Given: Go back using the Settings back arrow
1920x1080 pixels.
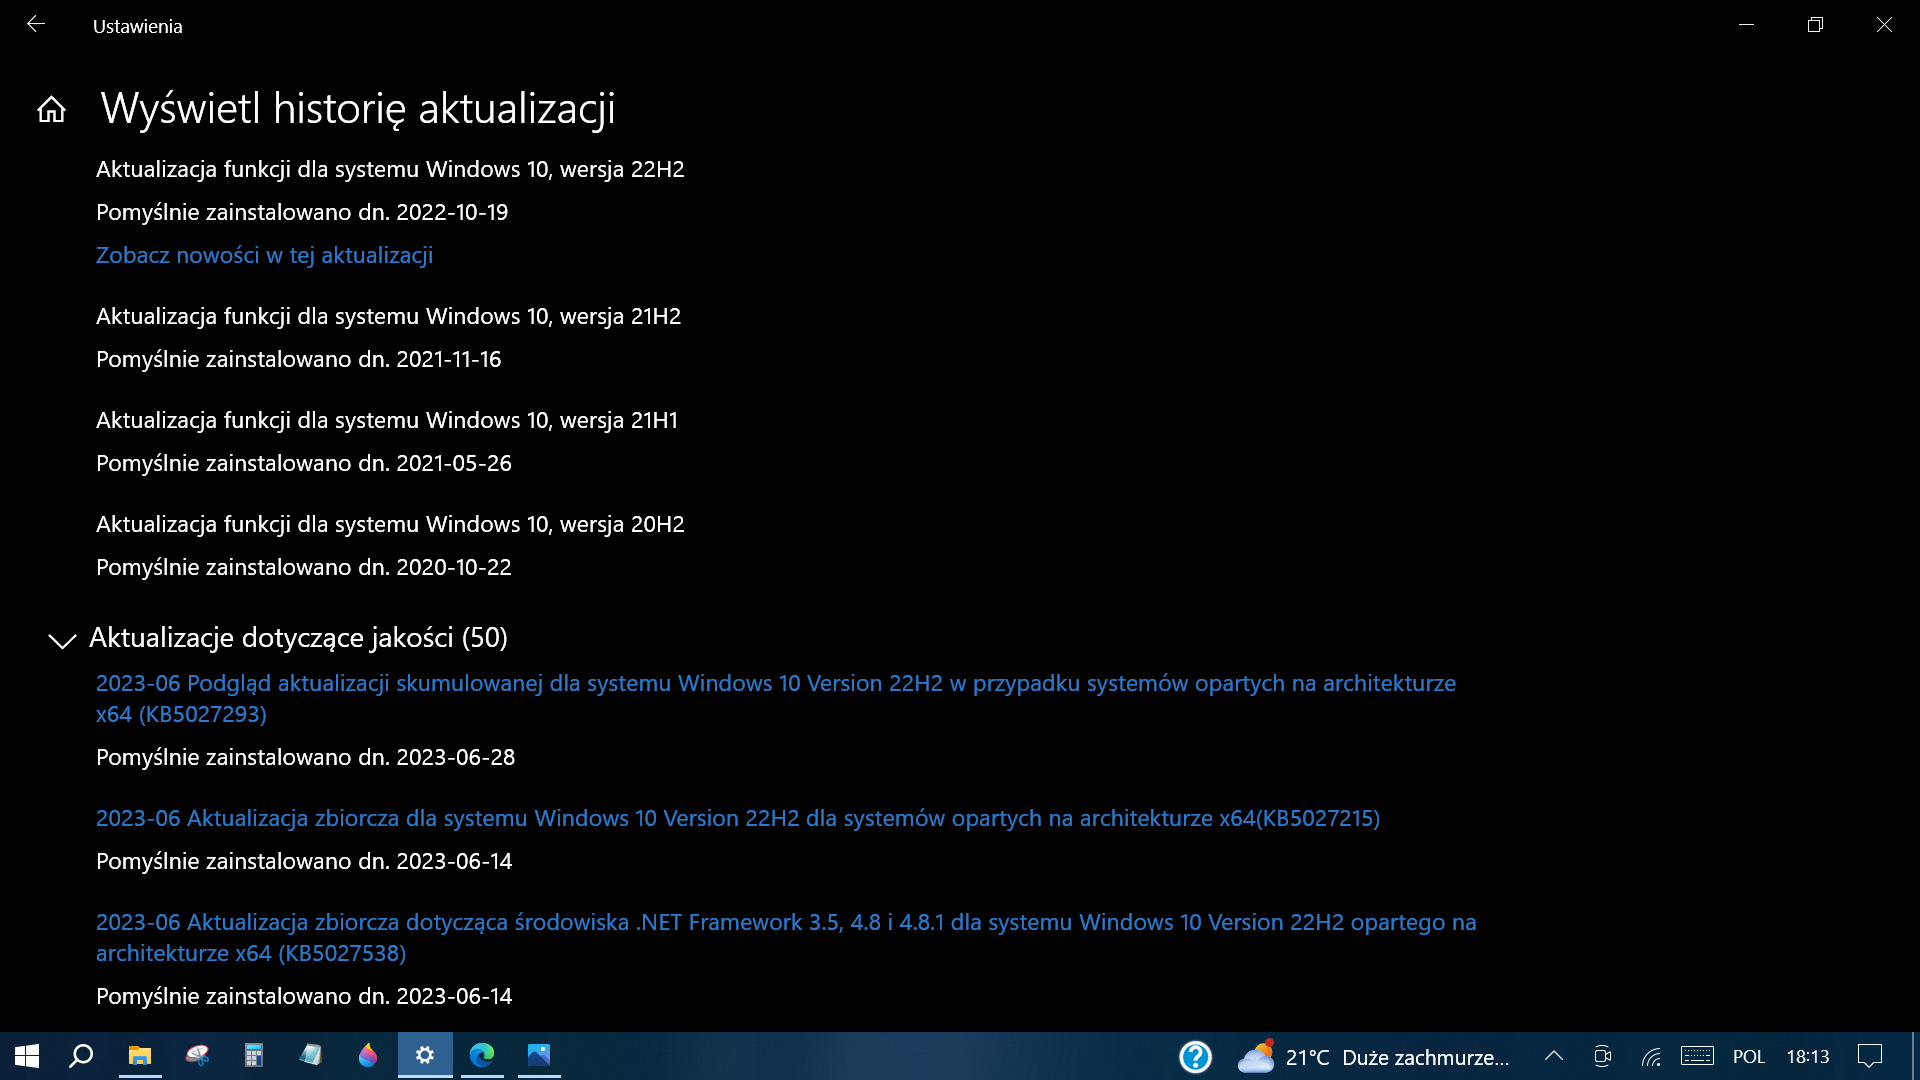Looking at the screenshot, I should coord(36,25).
